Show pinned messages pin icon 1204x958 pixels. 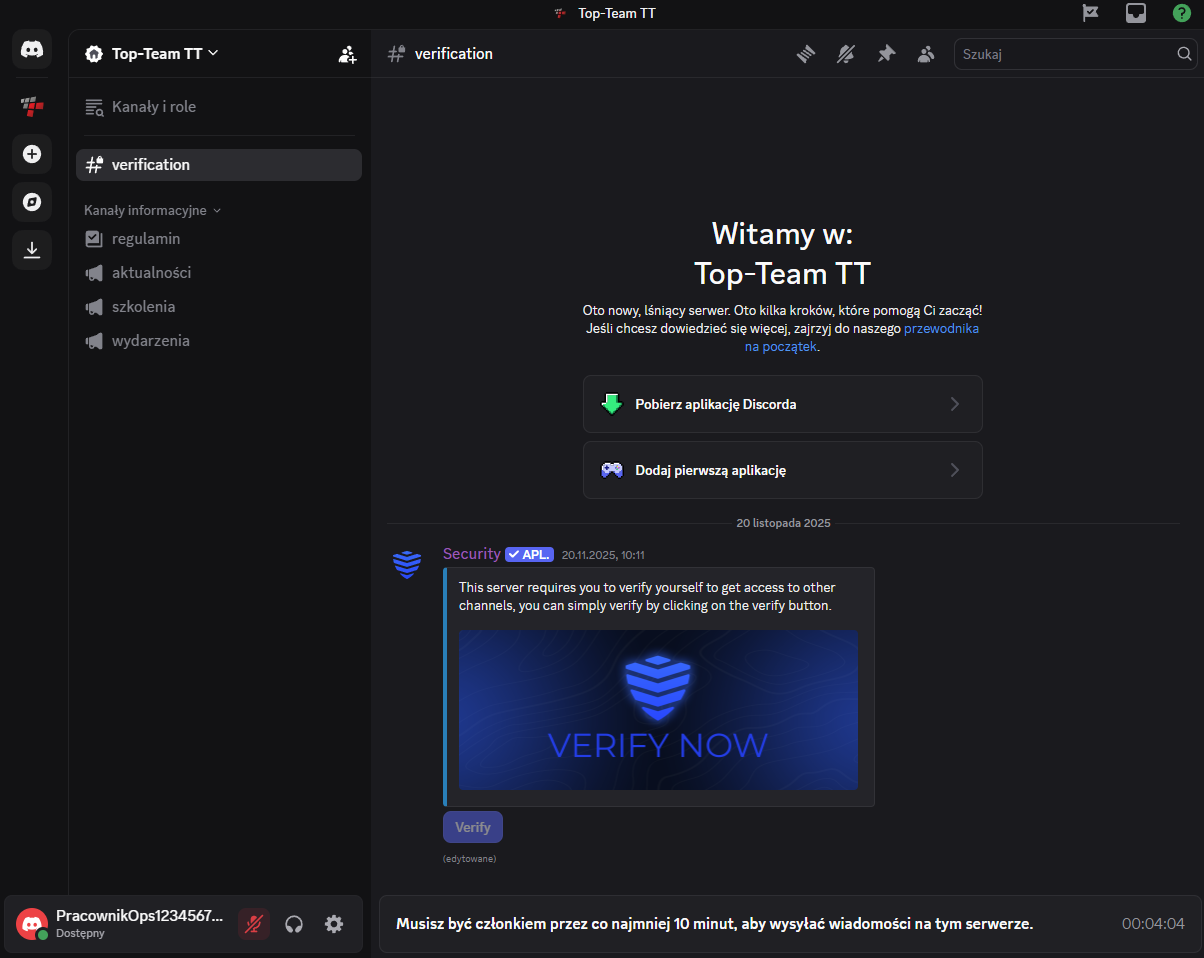tap(886, 54)
